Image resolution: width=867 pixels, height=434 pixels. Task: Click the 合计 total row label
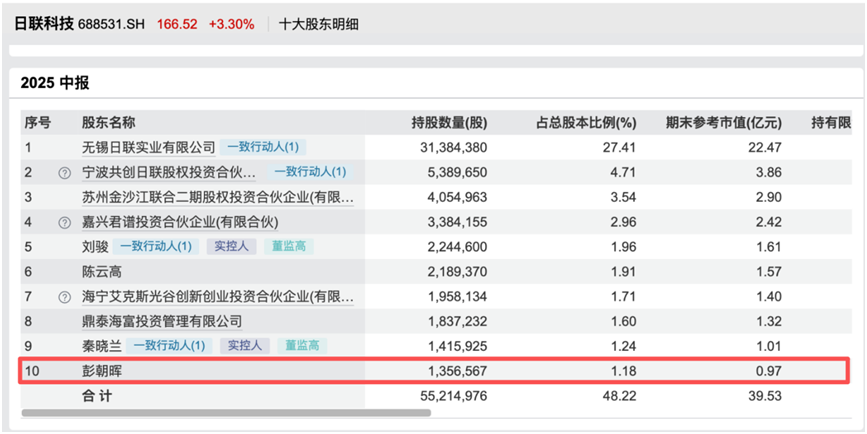pyautogui.click(x=97, y=396)
